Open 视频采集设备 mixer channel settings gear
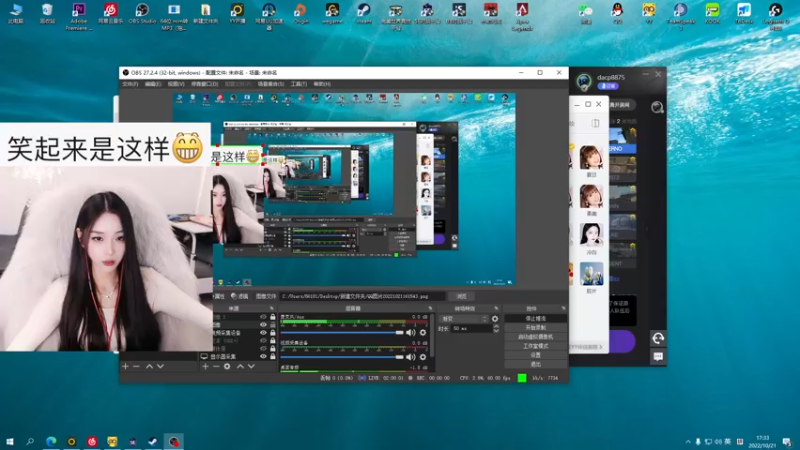The image size is (800, 450). click(x=423, y=357)
